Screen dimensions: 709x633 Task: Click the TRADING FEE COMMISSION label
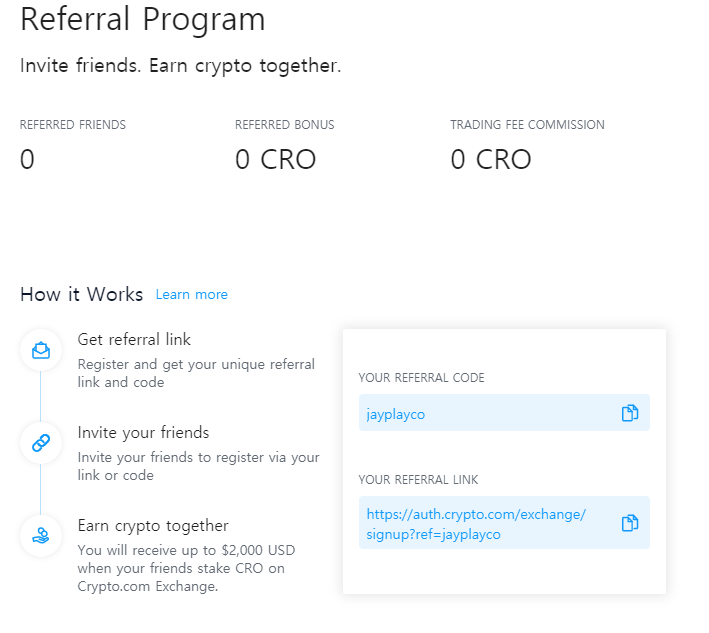527,125
